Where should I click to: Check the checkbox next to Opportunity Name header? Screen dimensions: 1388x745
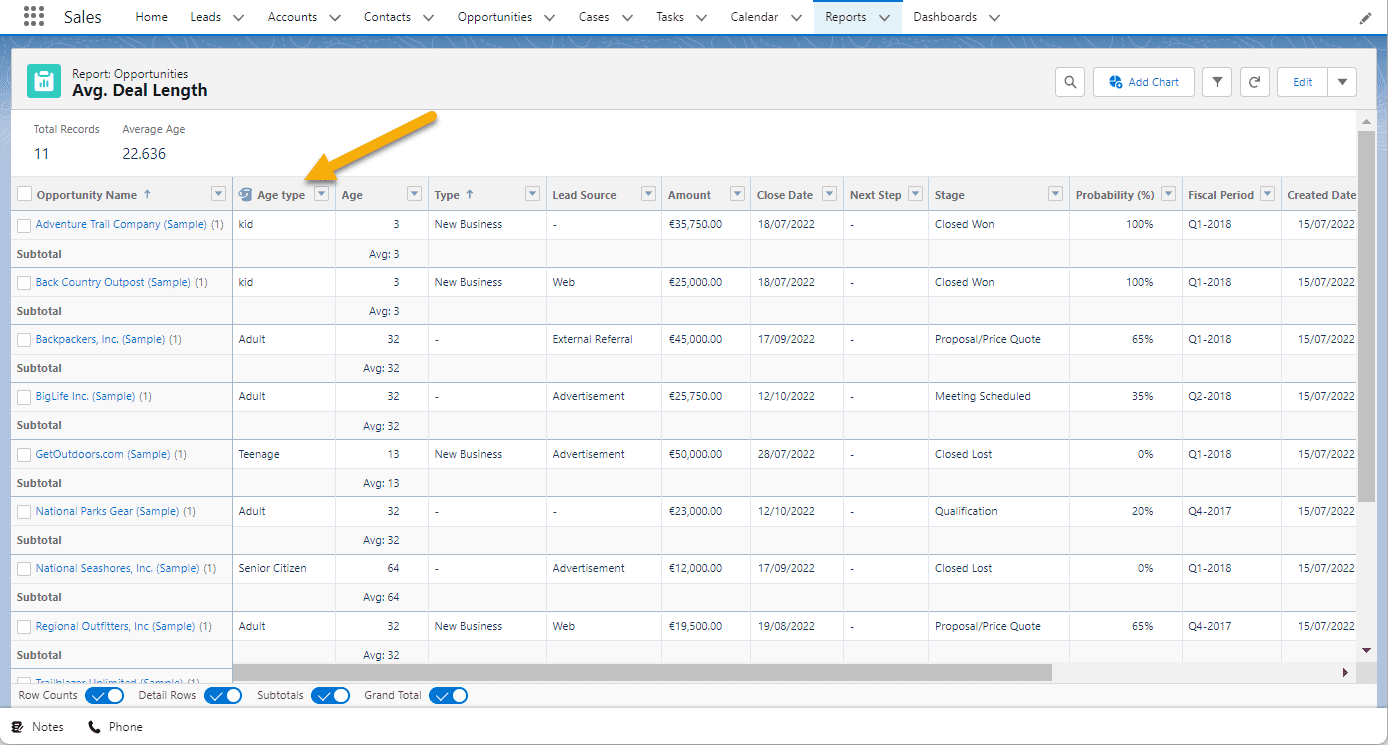pyautogui.click(x=24, y=193)
